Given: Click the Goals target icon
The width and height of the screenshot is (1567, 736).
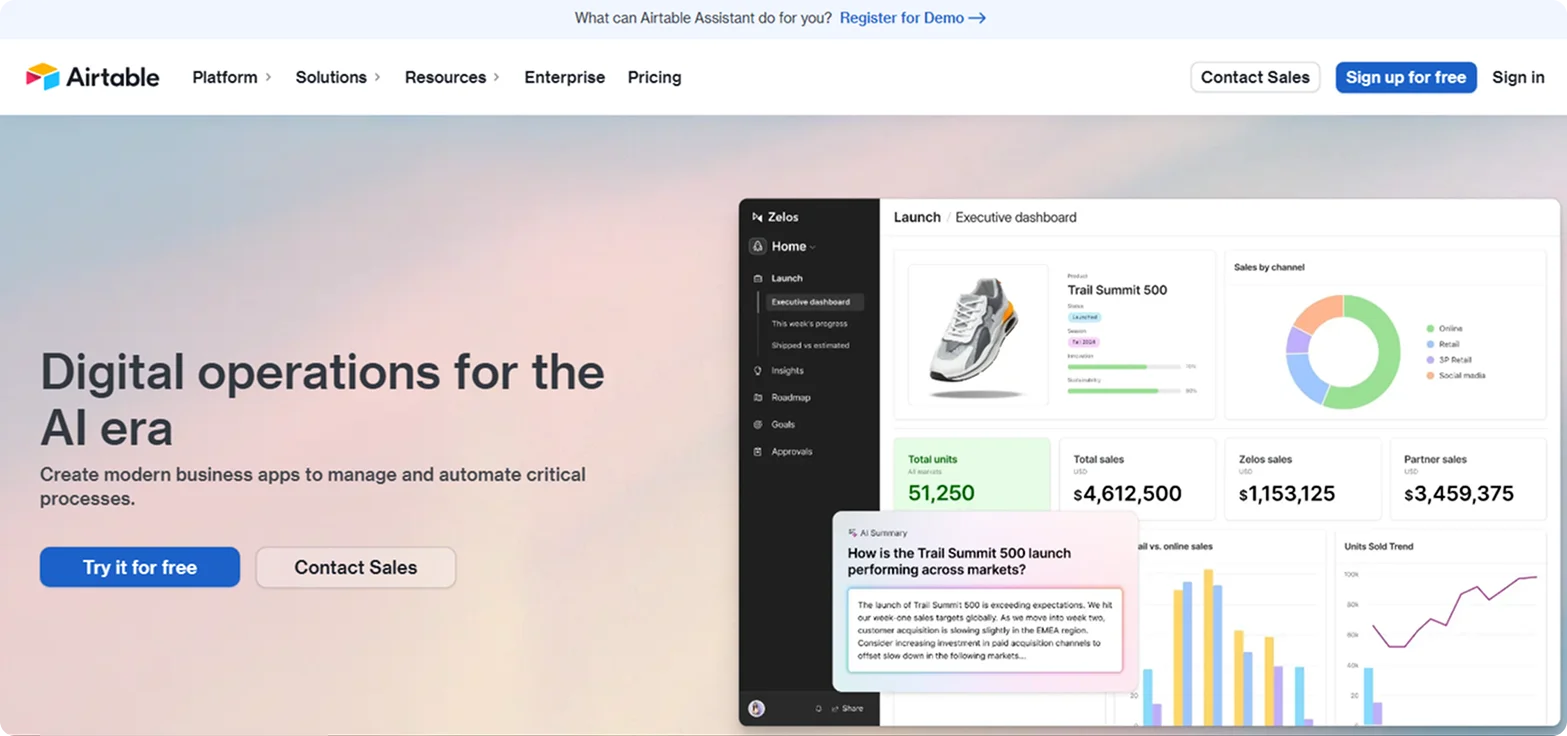Looking at the screenshot, I should (757, 424).
